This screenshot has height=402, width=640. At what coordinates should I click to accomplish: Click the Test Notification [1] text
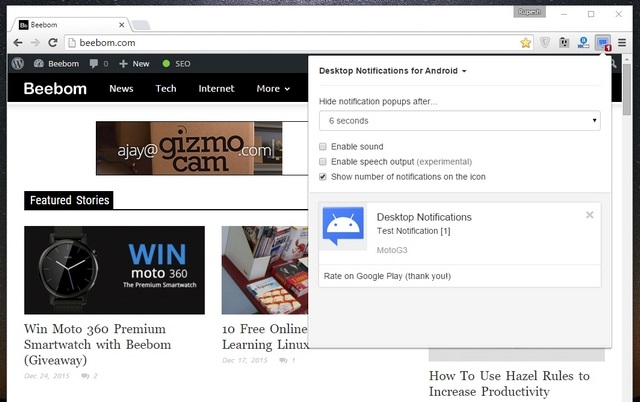[x=413, y=231]
